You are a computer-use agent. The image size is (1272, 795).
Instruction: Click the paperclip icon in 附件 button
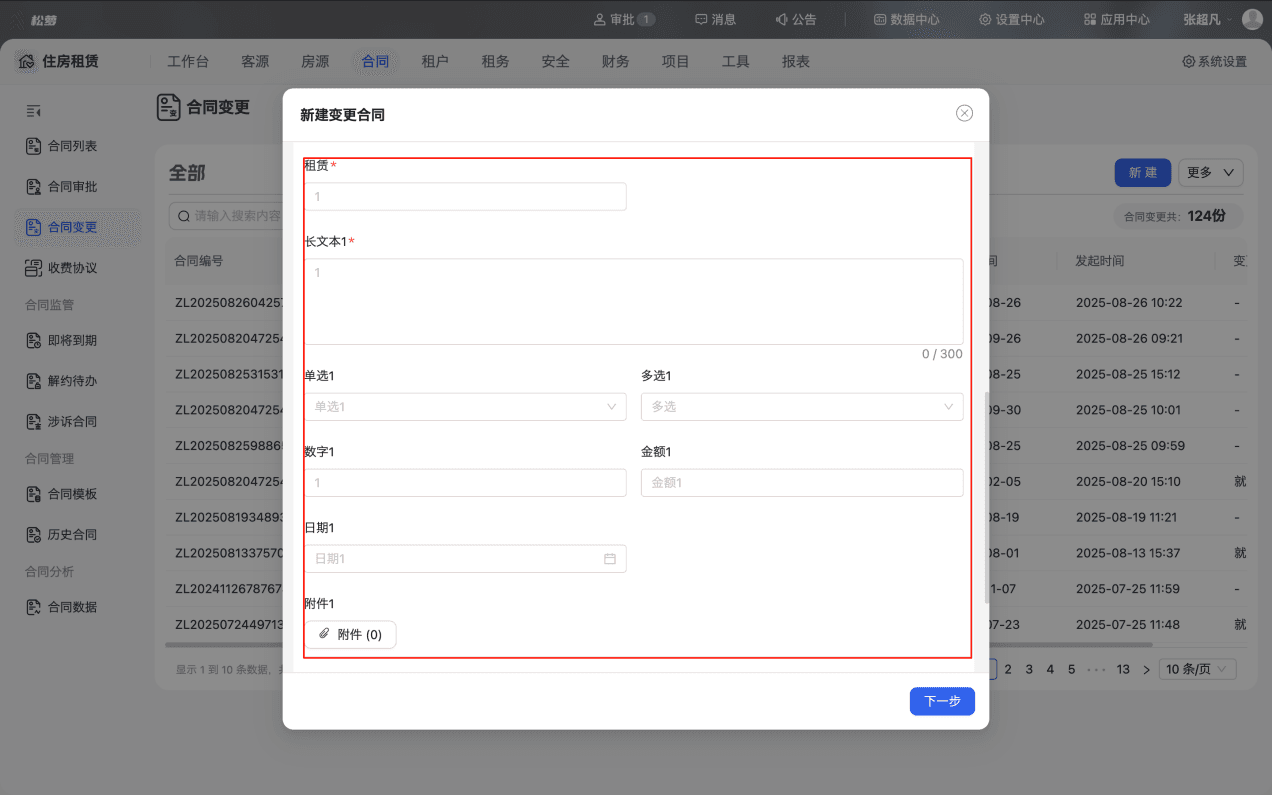coord(324,634)
